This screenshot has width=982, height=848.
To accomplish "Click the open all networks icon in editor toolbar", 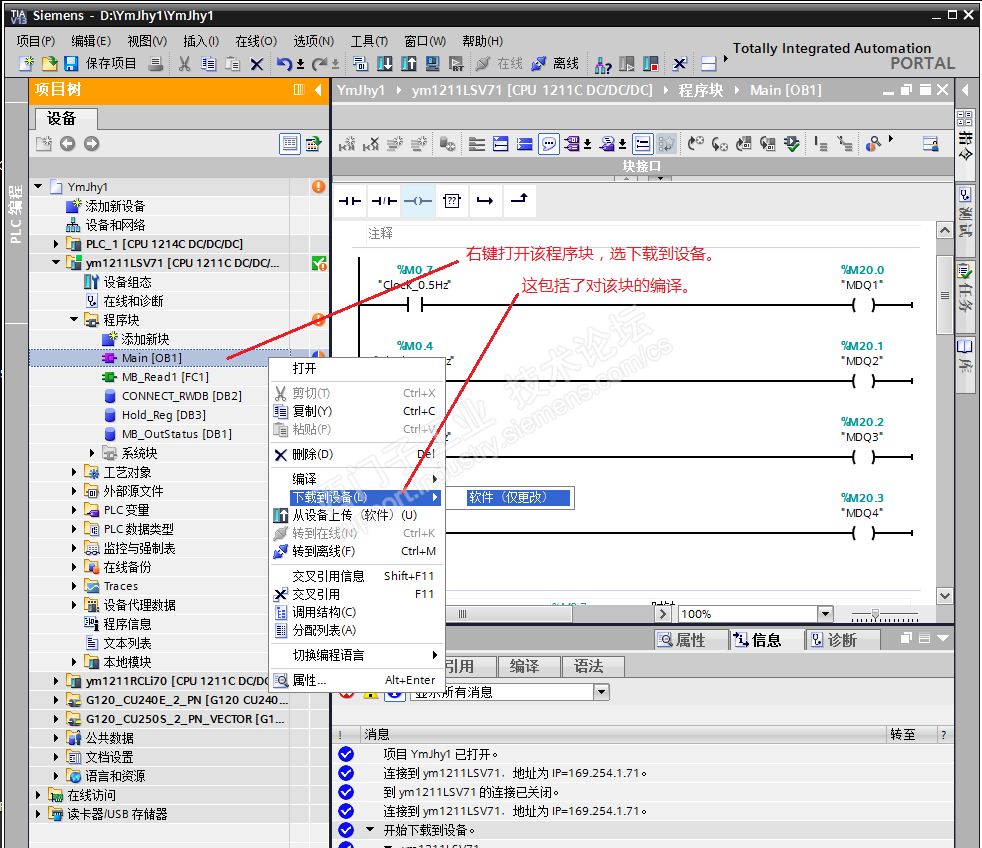I will pos(500,144).
